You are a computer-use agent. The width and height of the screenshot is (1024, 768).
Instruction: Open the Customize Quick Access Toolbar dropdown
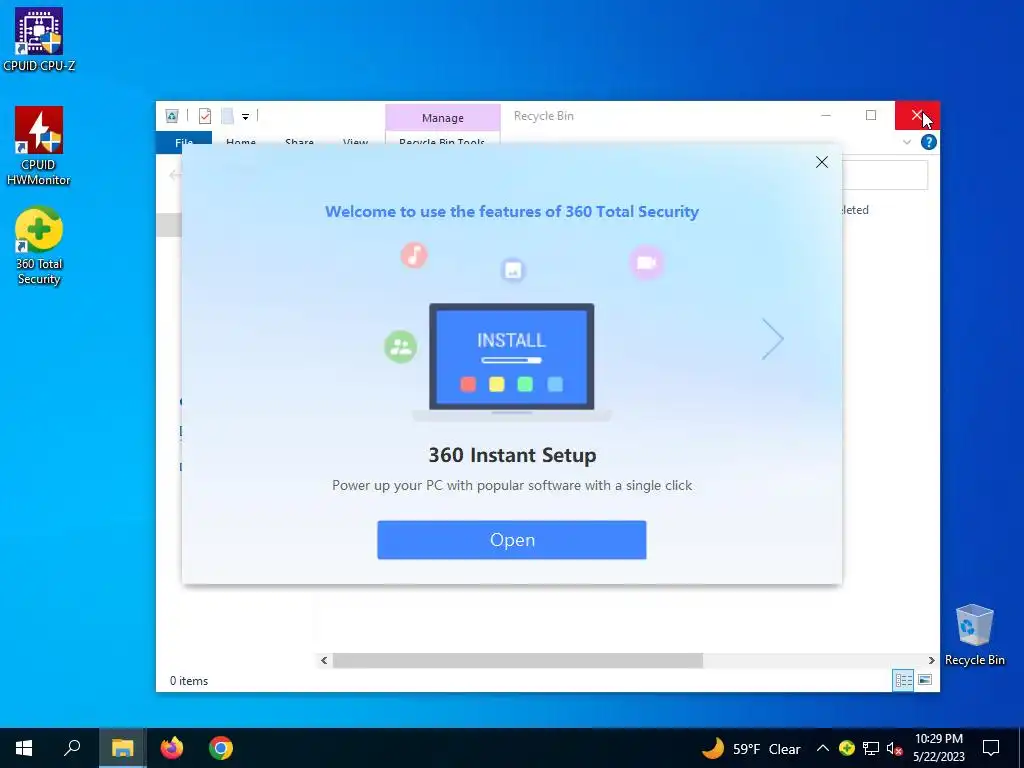(x=246, y=117)
